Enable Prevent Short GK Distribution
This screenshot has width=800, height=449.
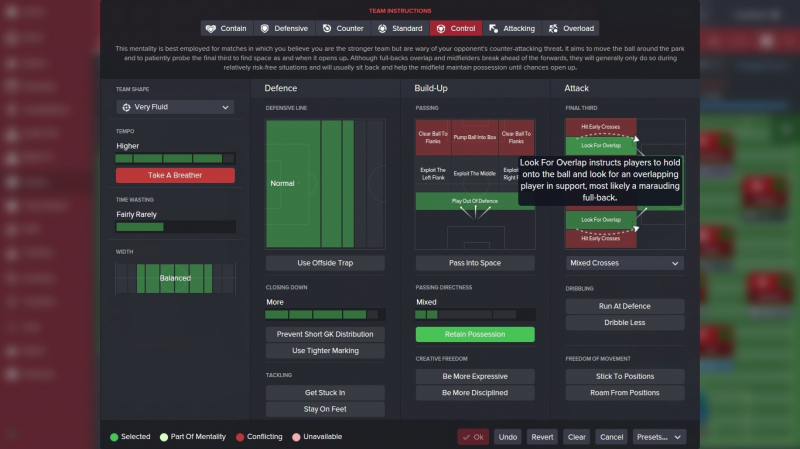(x=325, y=334)
